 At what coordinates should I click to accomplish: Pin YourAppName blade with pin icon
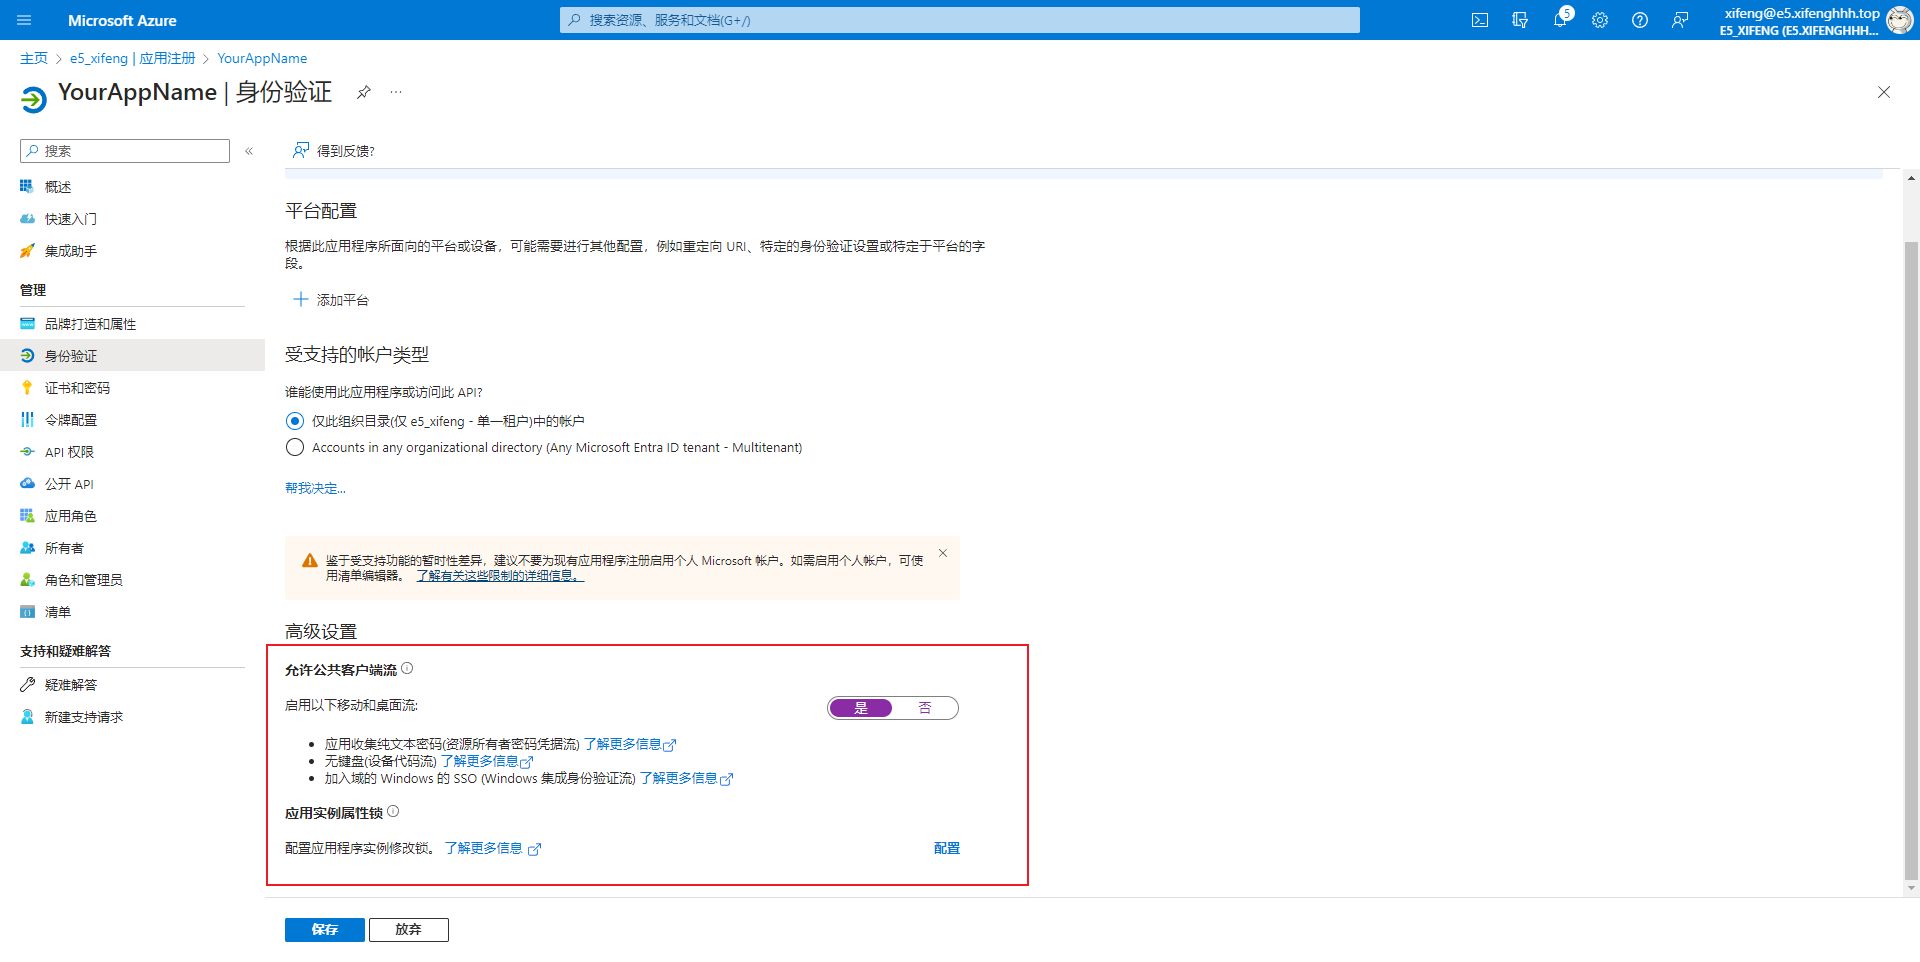[364, 92]
